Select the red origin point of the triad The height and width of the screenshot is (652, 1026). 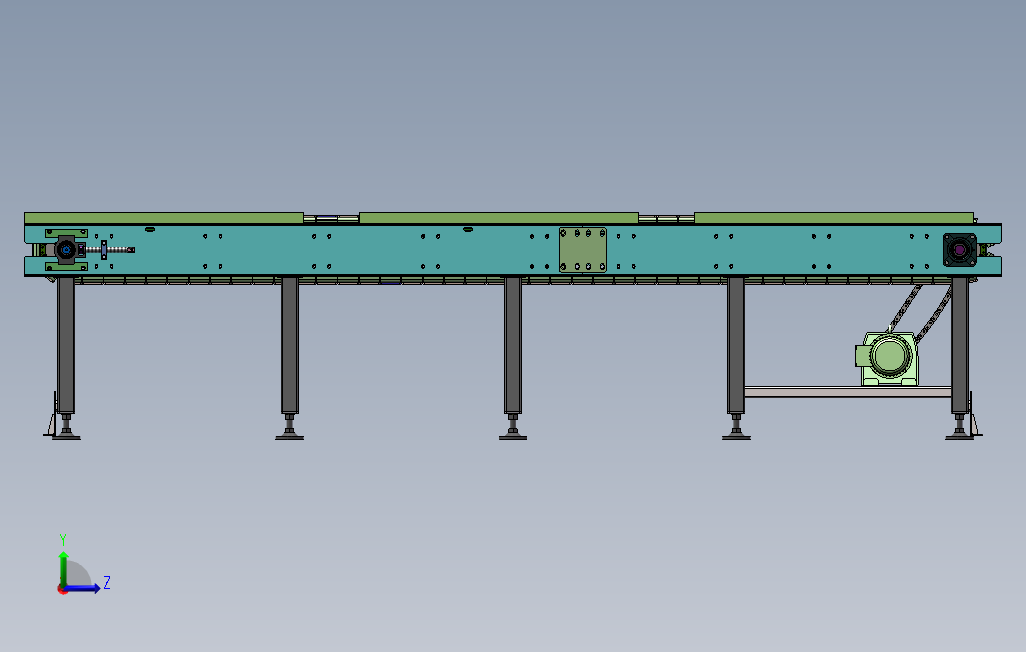click(63, 590)
